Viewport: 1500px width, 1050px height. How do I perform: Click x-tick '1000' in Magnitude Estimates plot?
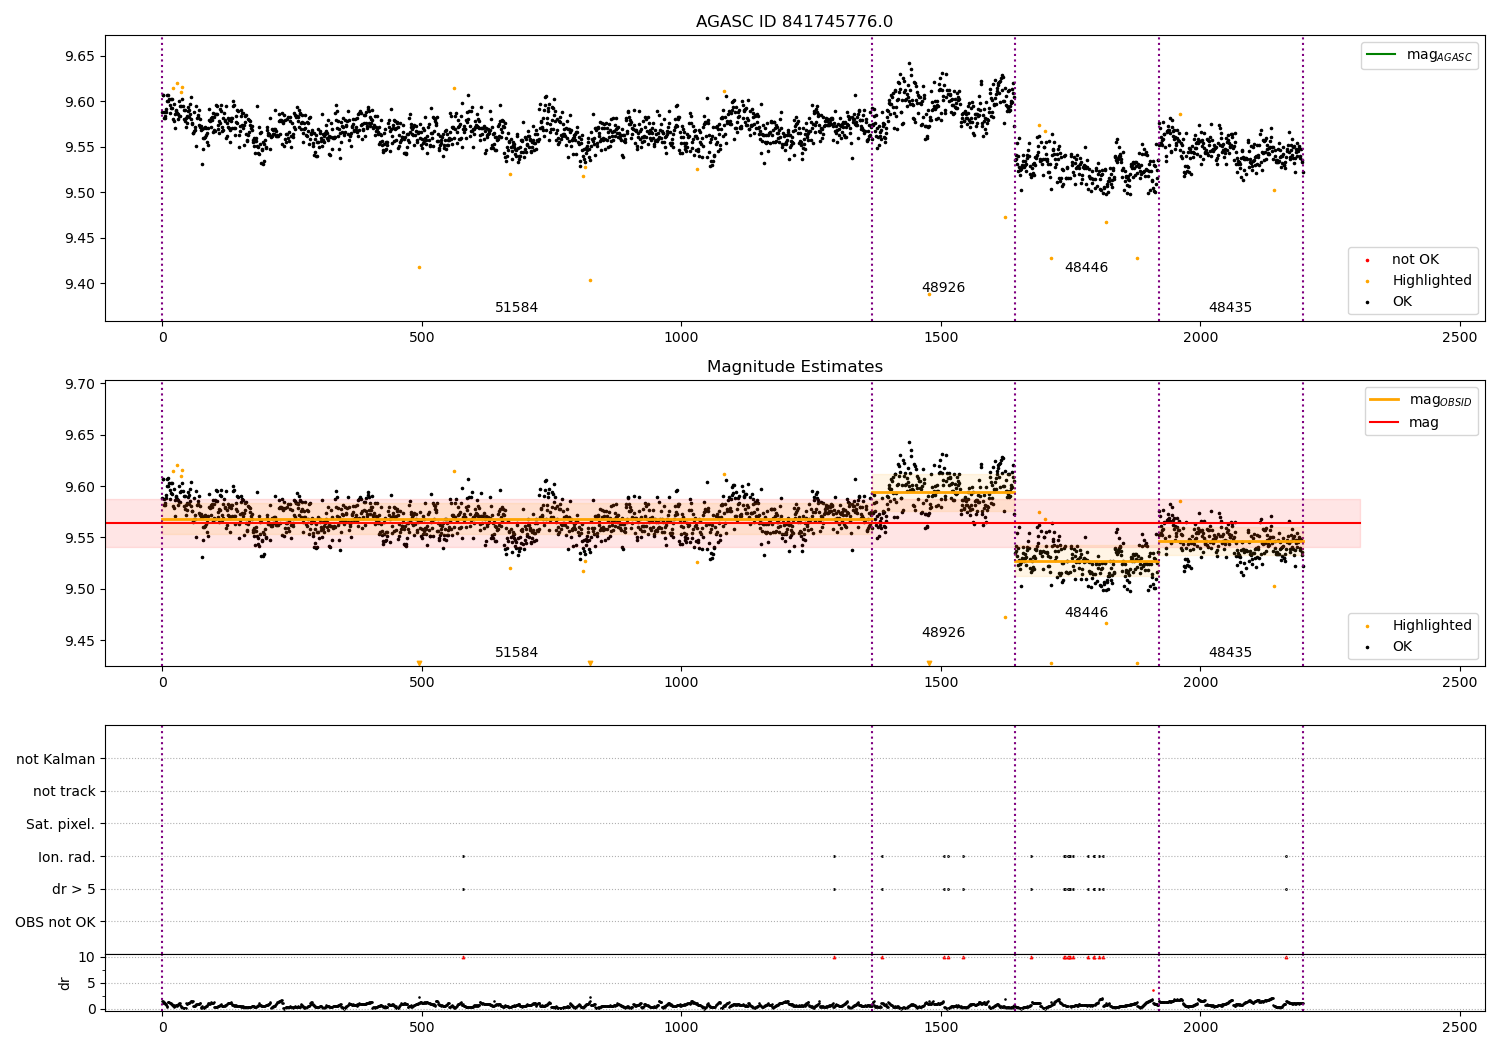[x=681, y=683]
